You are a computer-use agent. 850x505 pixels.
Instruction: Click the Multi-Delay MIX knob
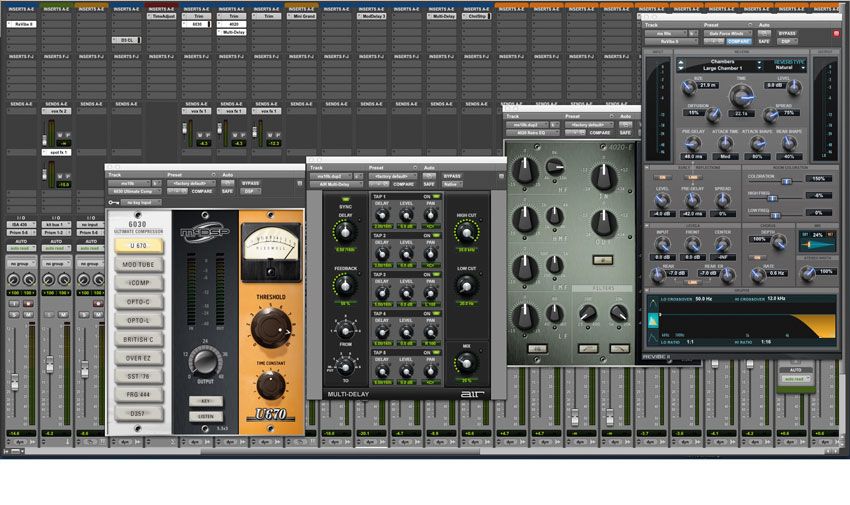pyautogui.click(x=466, y=362)
